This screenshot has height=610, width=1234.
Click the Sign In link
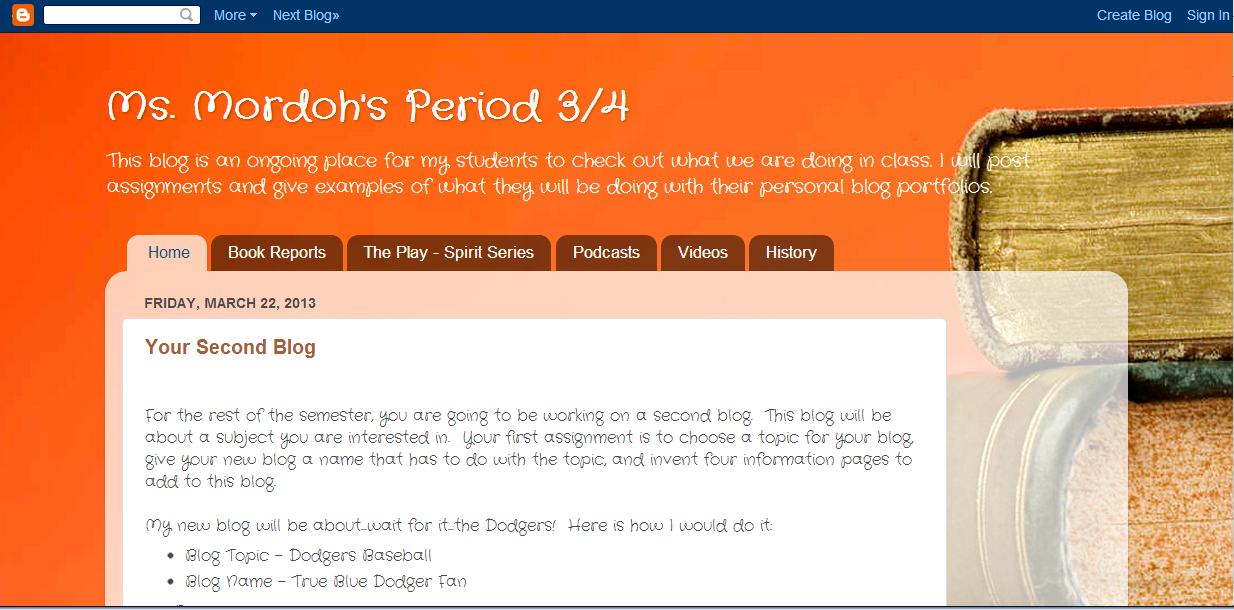[1208, 15]
